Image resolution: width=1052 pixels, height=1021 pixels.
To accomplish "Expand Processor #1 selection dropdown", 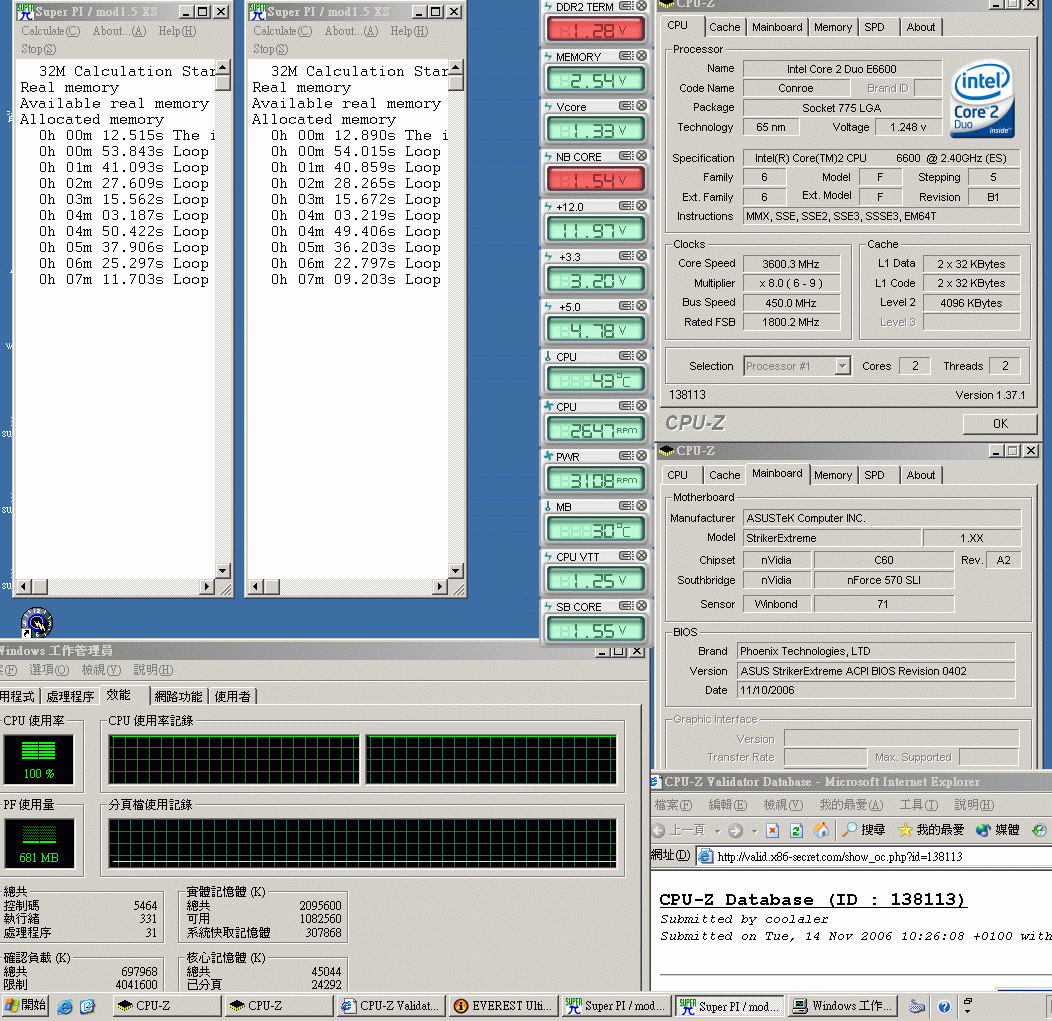I will coord(843,366).
